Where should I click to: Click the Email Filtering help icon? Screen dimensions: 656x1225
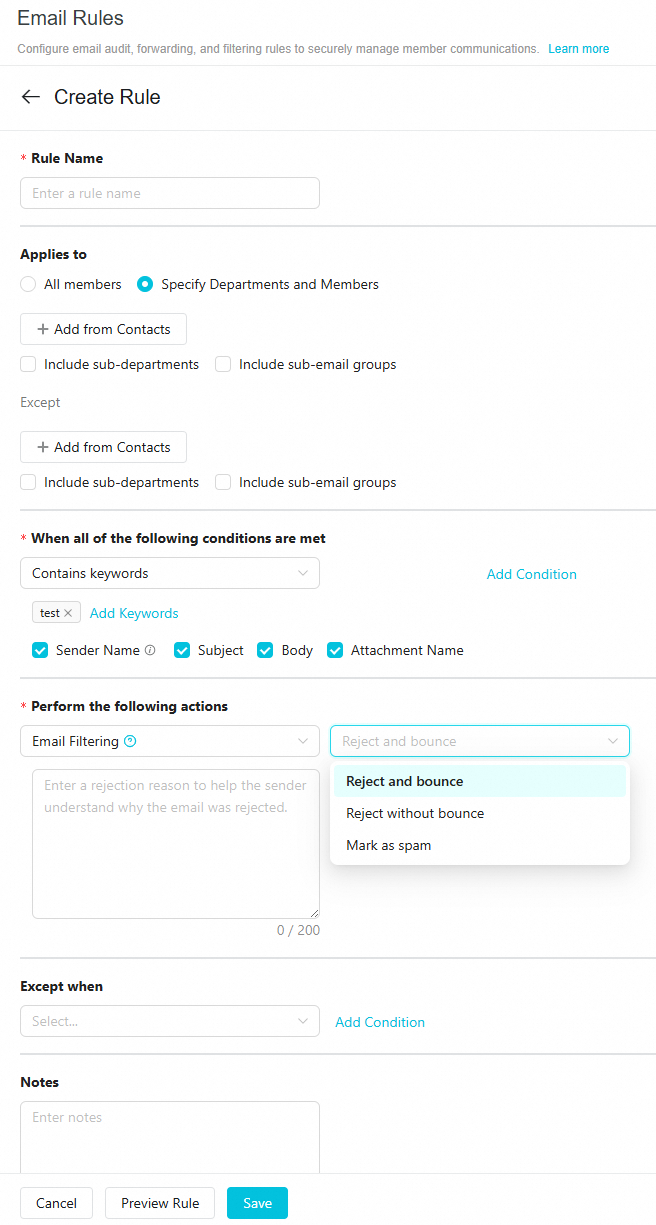[130, 741]
